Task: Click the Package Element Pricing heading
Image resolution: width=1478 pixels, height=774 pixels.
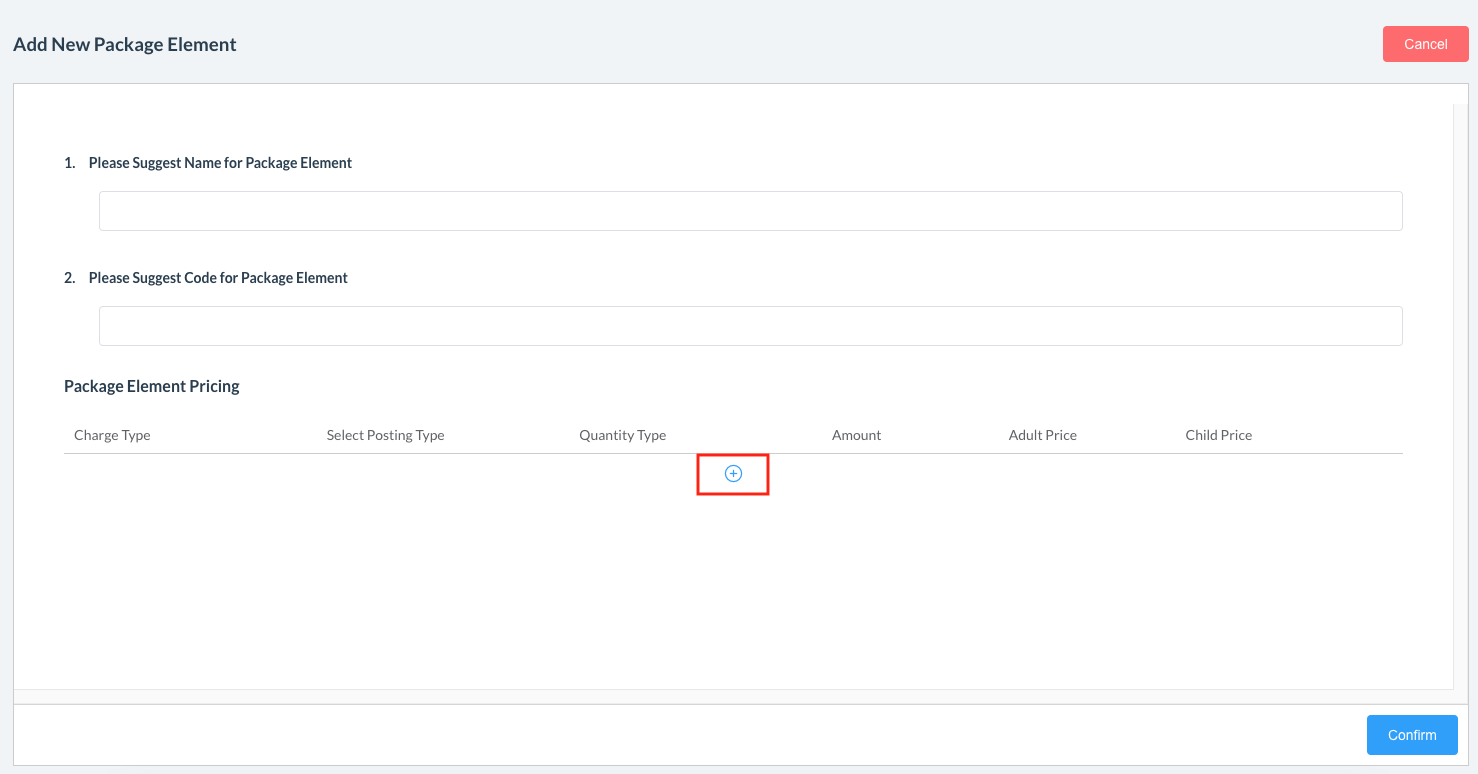Action: [x=152, y=386]
